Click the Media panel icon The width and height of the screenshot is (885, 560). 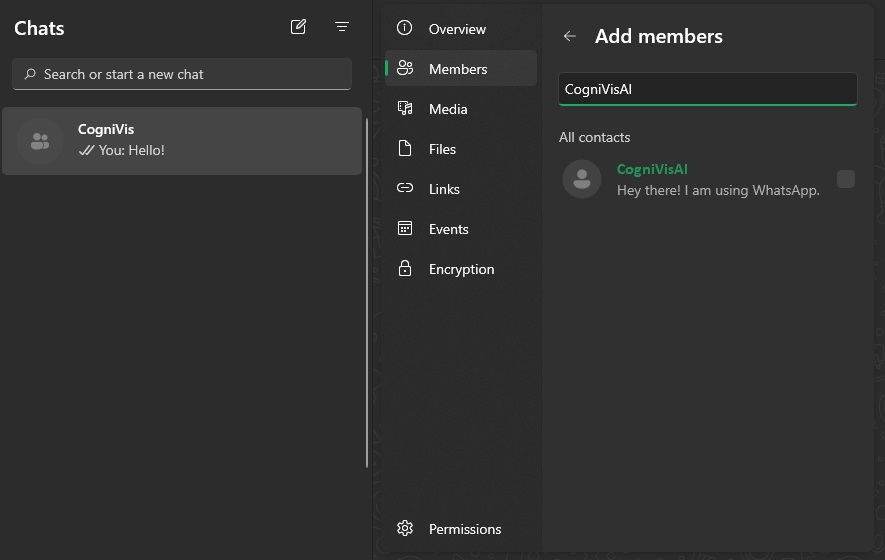pyautogui.click(x=405, y=109)
